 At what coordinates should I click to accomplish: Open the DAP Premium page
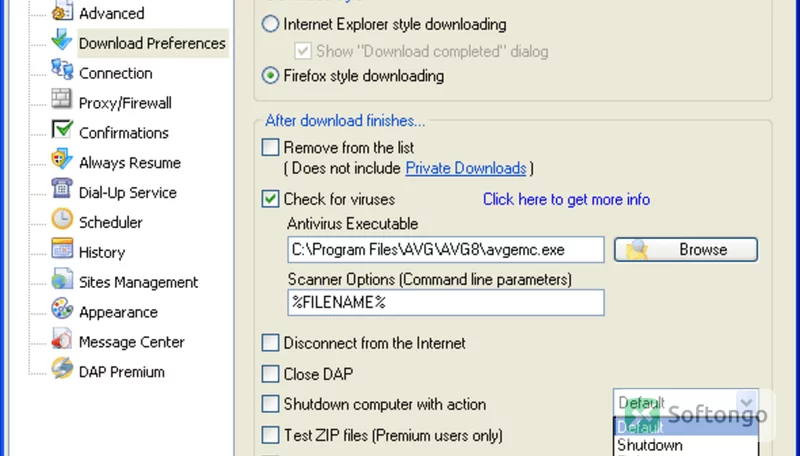click(121, 372)
